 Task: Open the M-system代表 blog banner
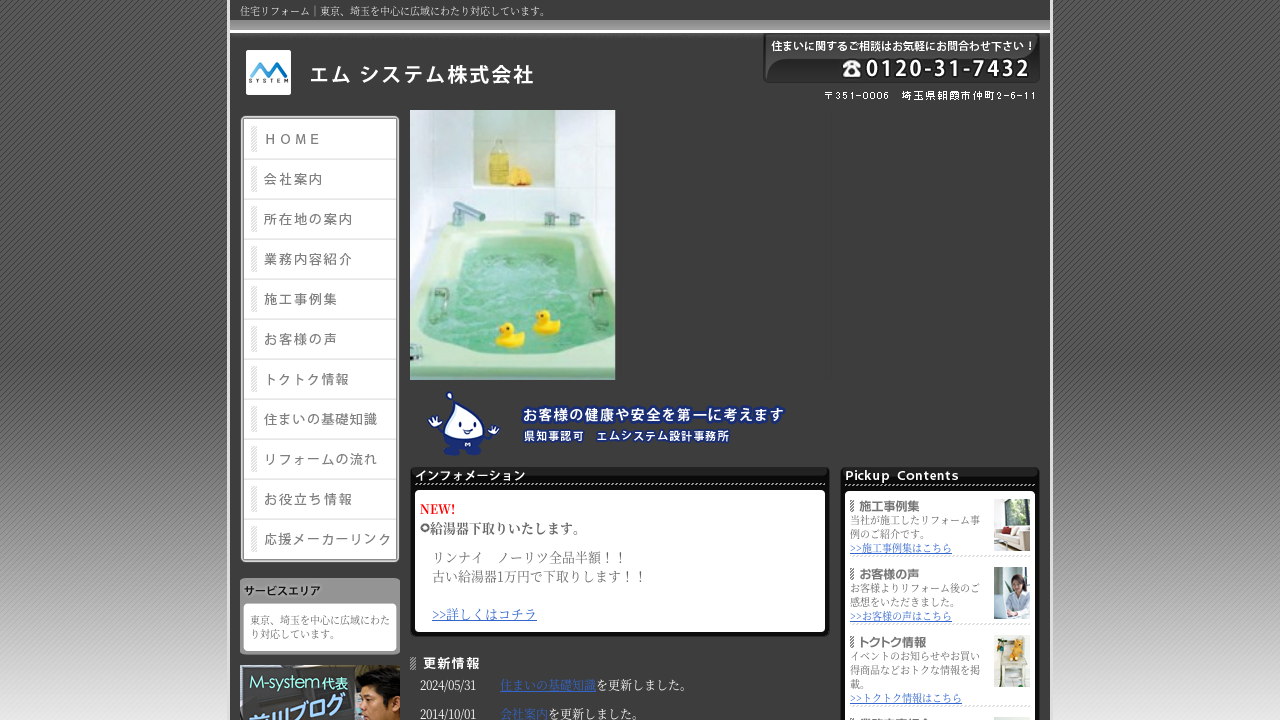tap(320, 692)
